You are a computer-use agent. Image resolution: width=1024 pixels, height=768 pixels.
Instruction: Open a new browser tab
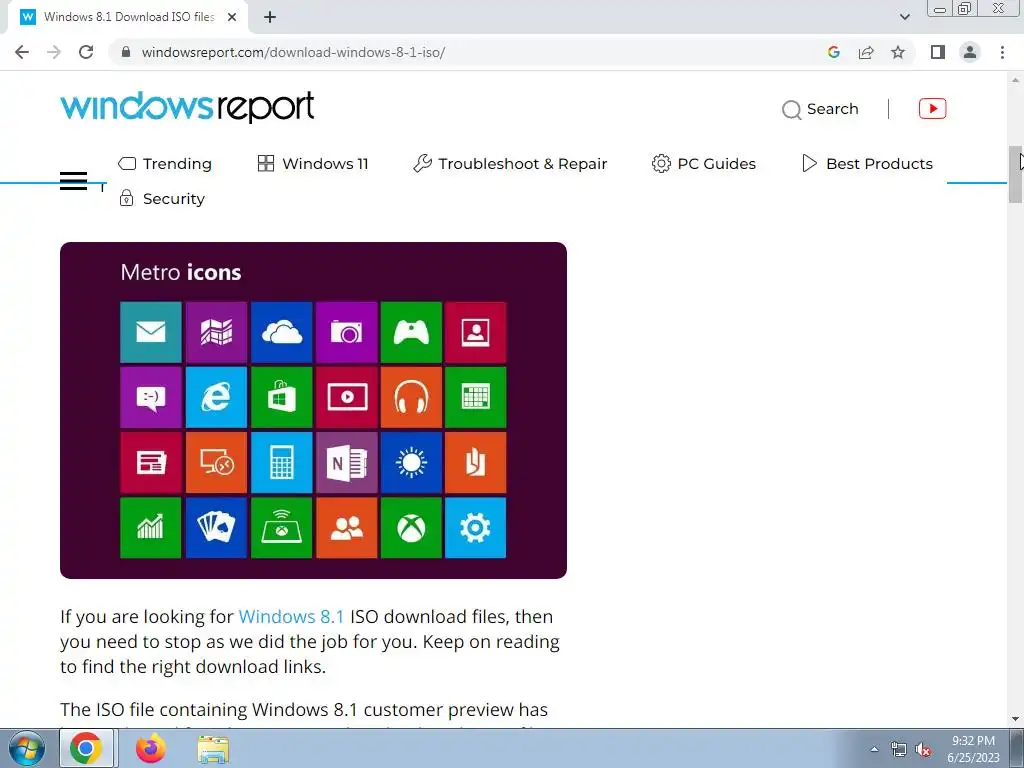pos(270,18)
